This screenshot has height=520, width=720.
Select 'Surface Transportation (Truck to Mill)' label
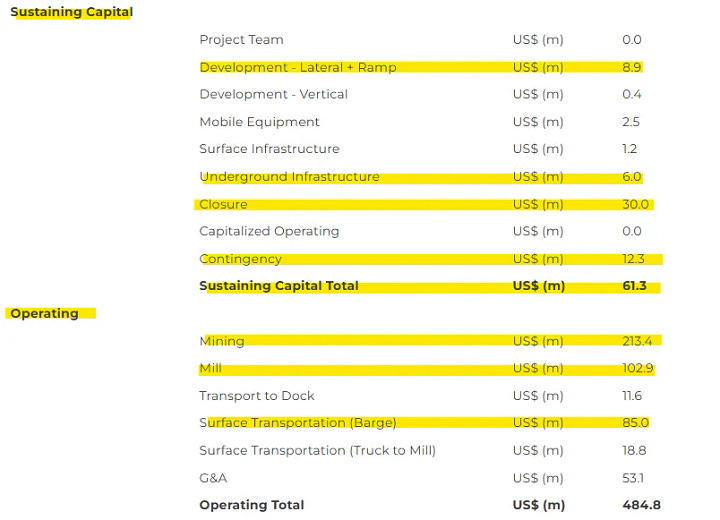(317, 450)
